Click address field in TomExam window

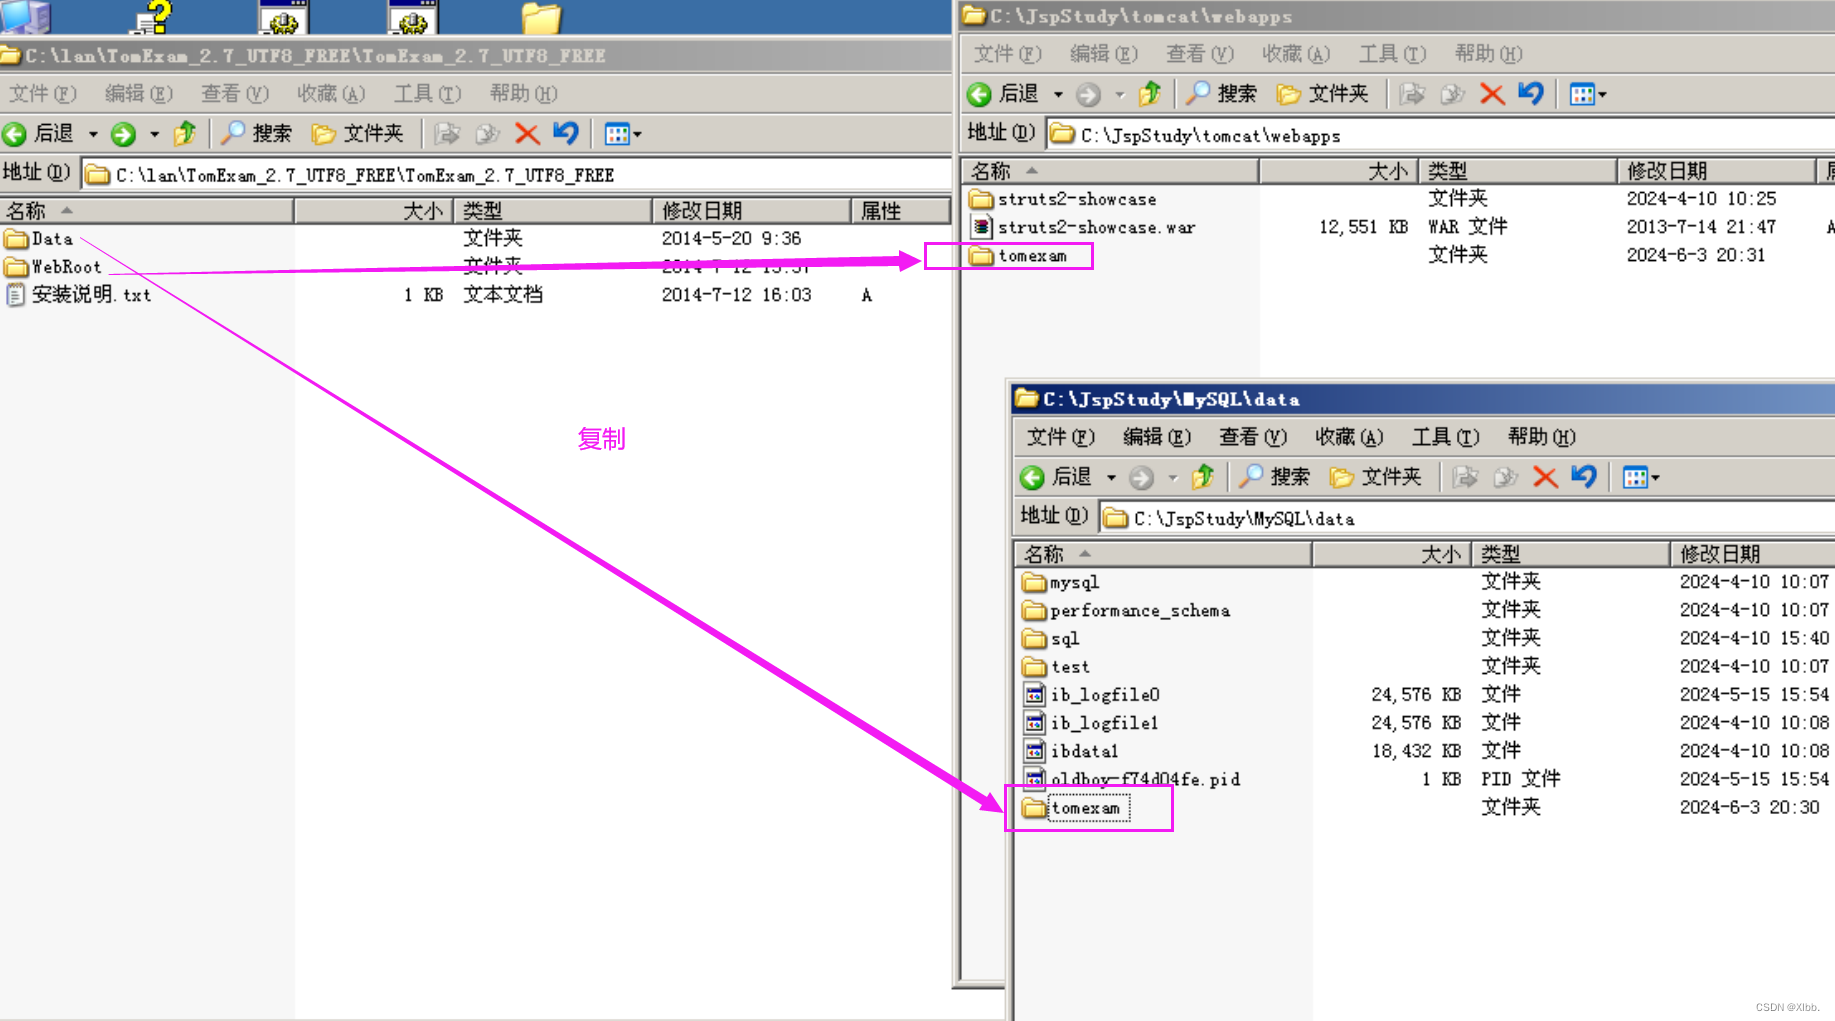(515, 175)
